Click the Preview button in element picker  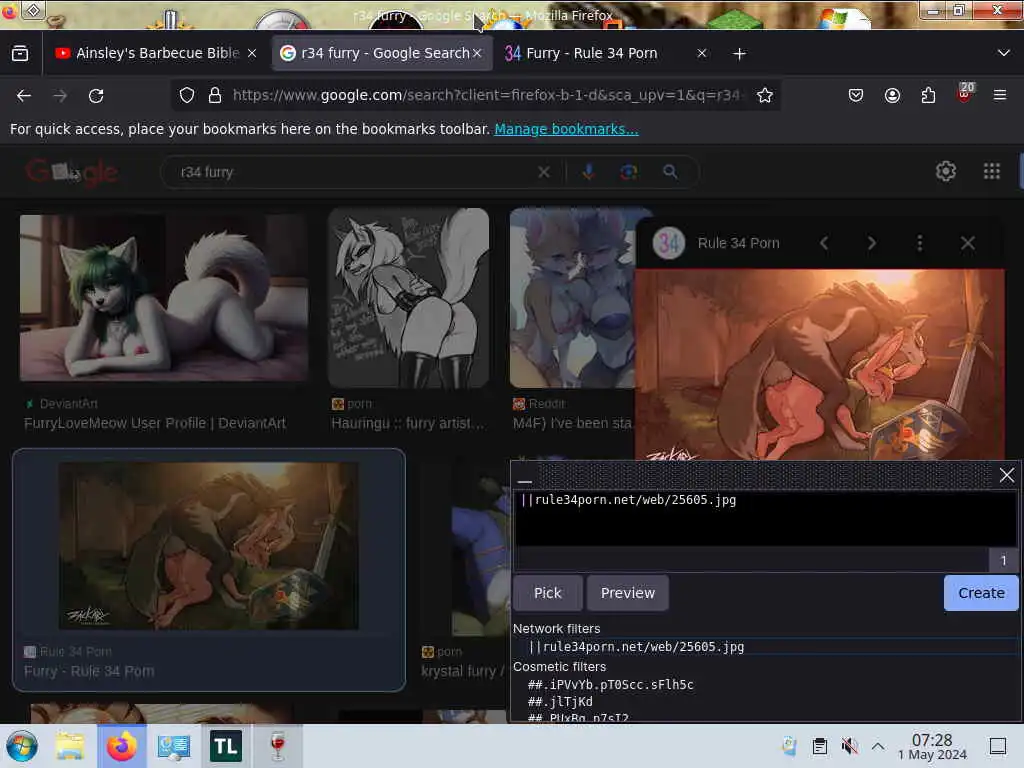coord(628,593)
